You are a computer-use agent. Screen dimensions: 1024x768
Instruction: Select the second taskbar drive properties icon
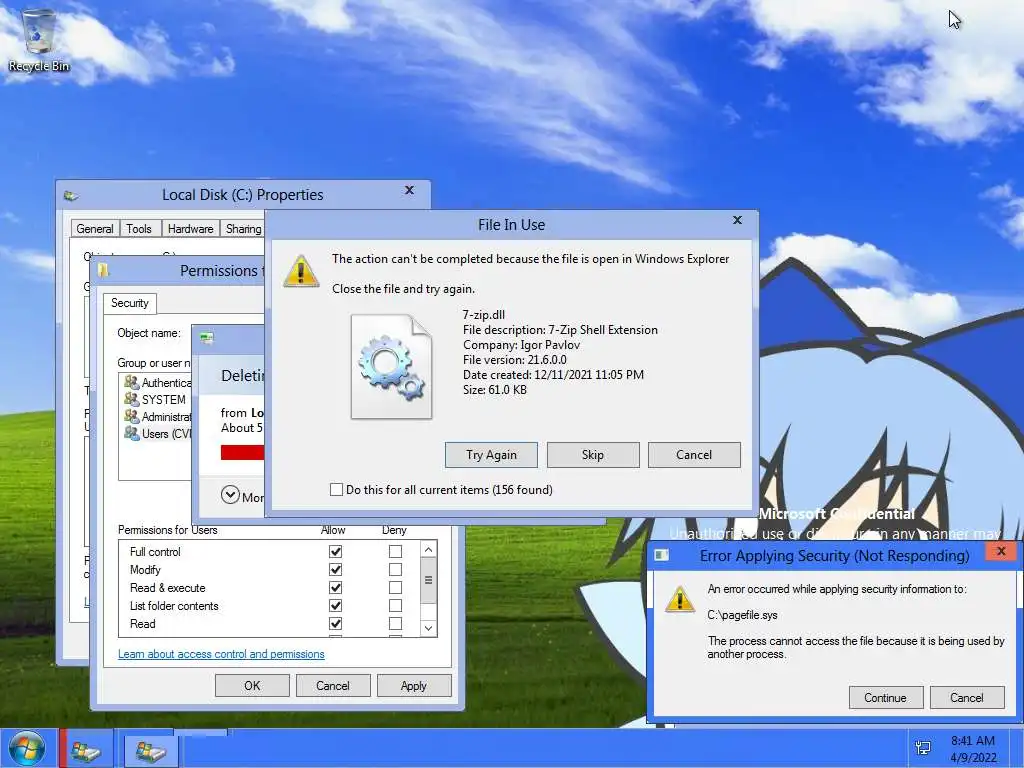tap(150, 750)
